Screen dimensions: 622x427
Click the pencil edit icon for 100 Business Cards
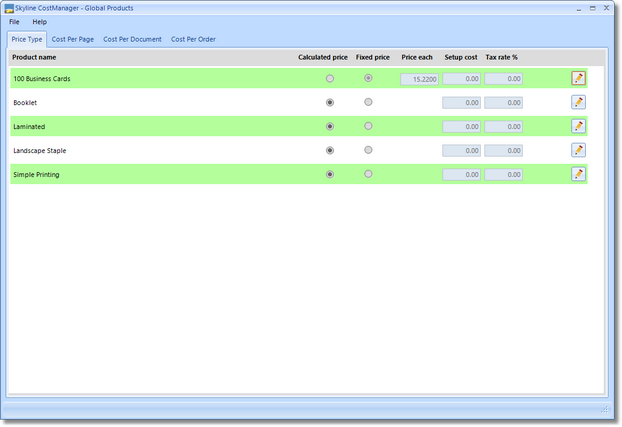[x=578, y=78]
